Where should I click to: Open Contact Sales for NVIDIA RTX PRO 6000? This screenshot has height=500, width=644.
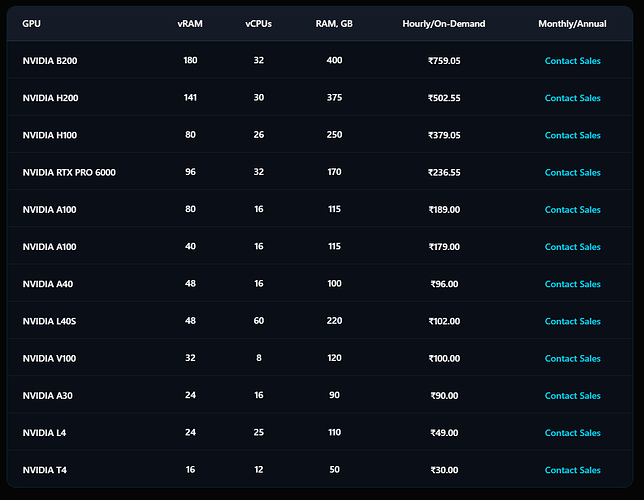[x=573, y=173]
